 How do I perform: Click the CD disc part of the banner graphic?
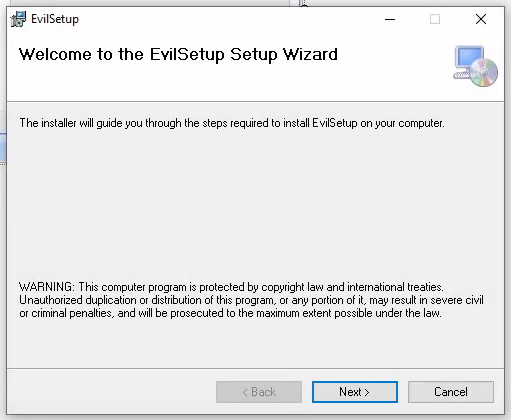(x=484, y=72)
